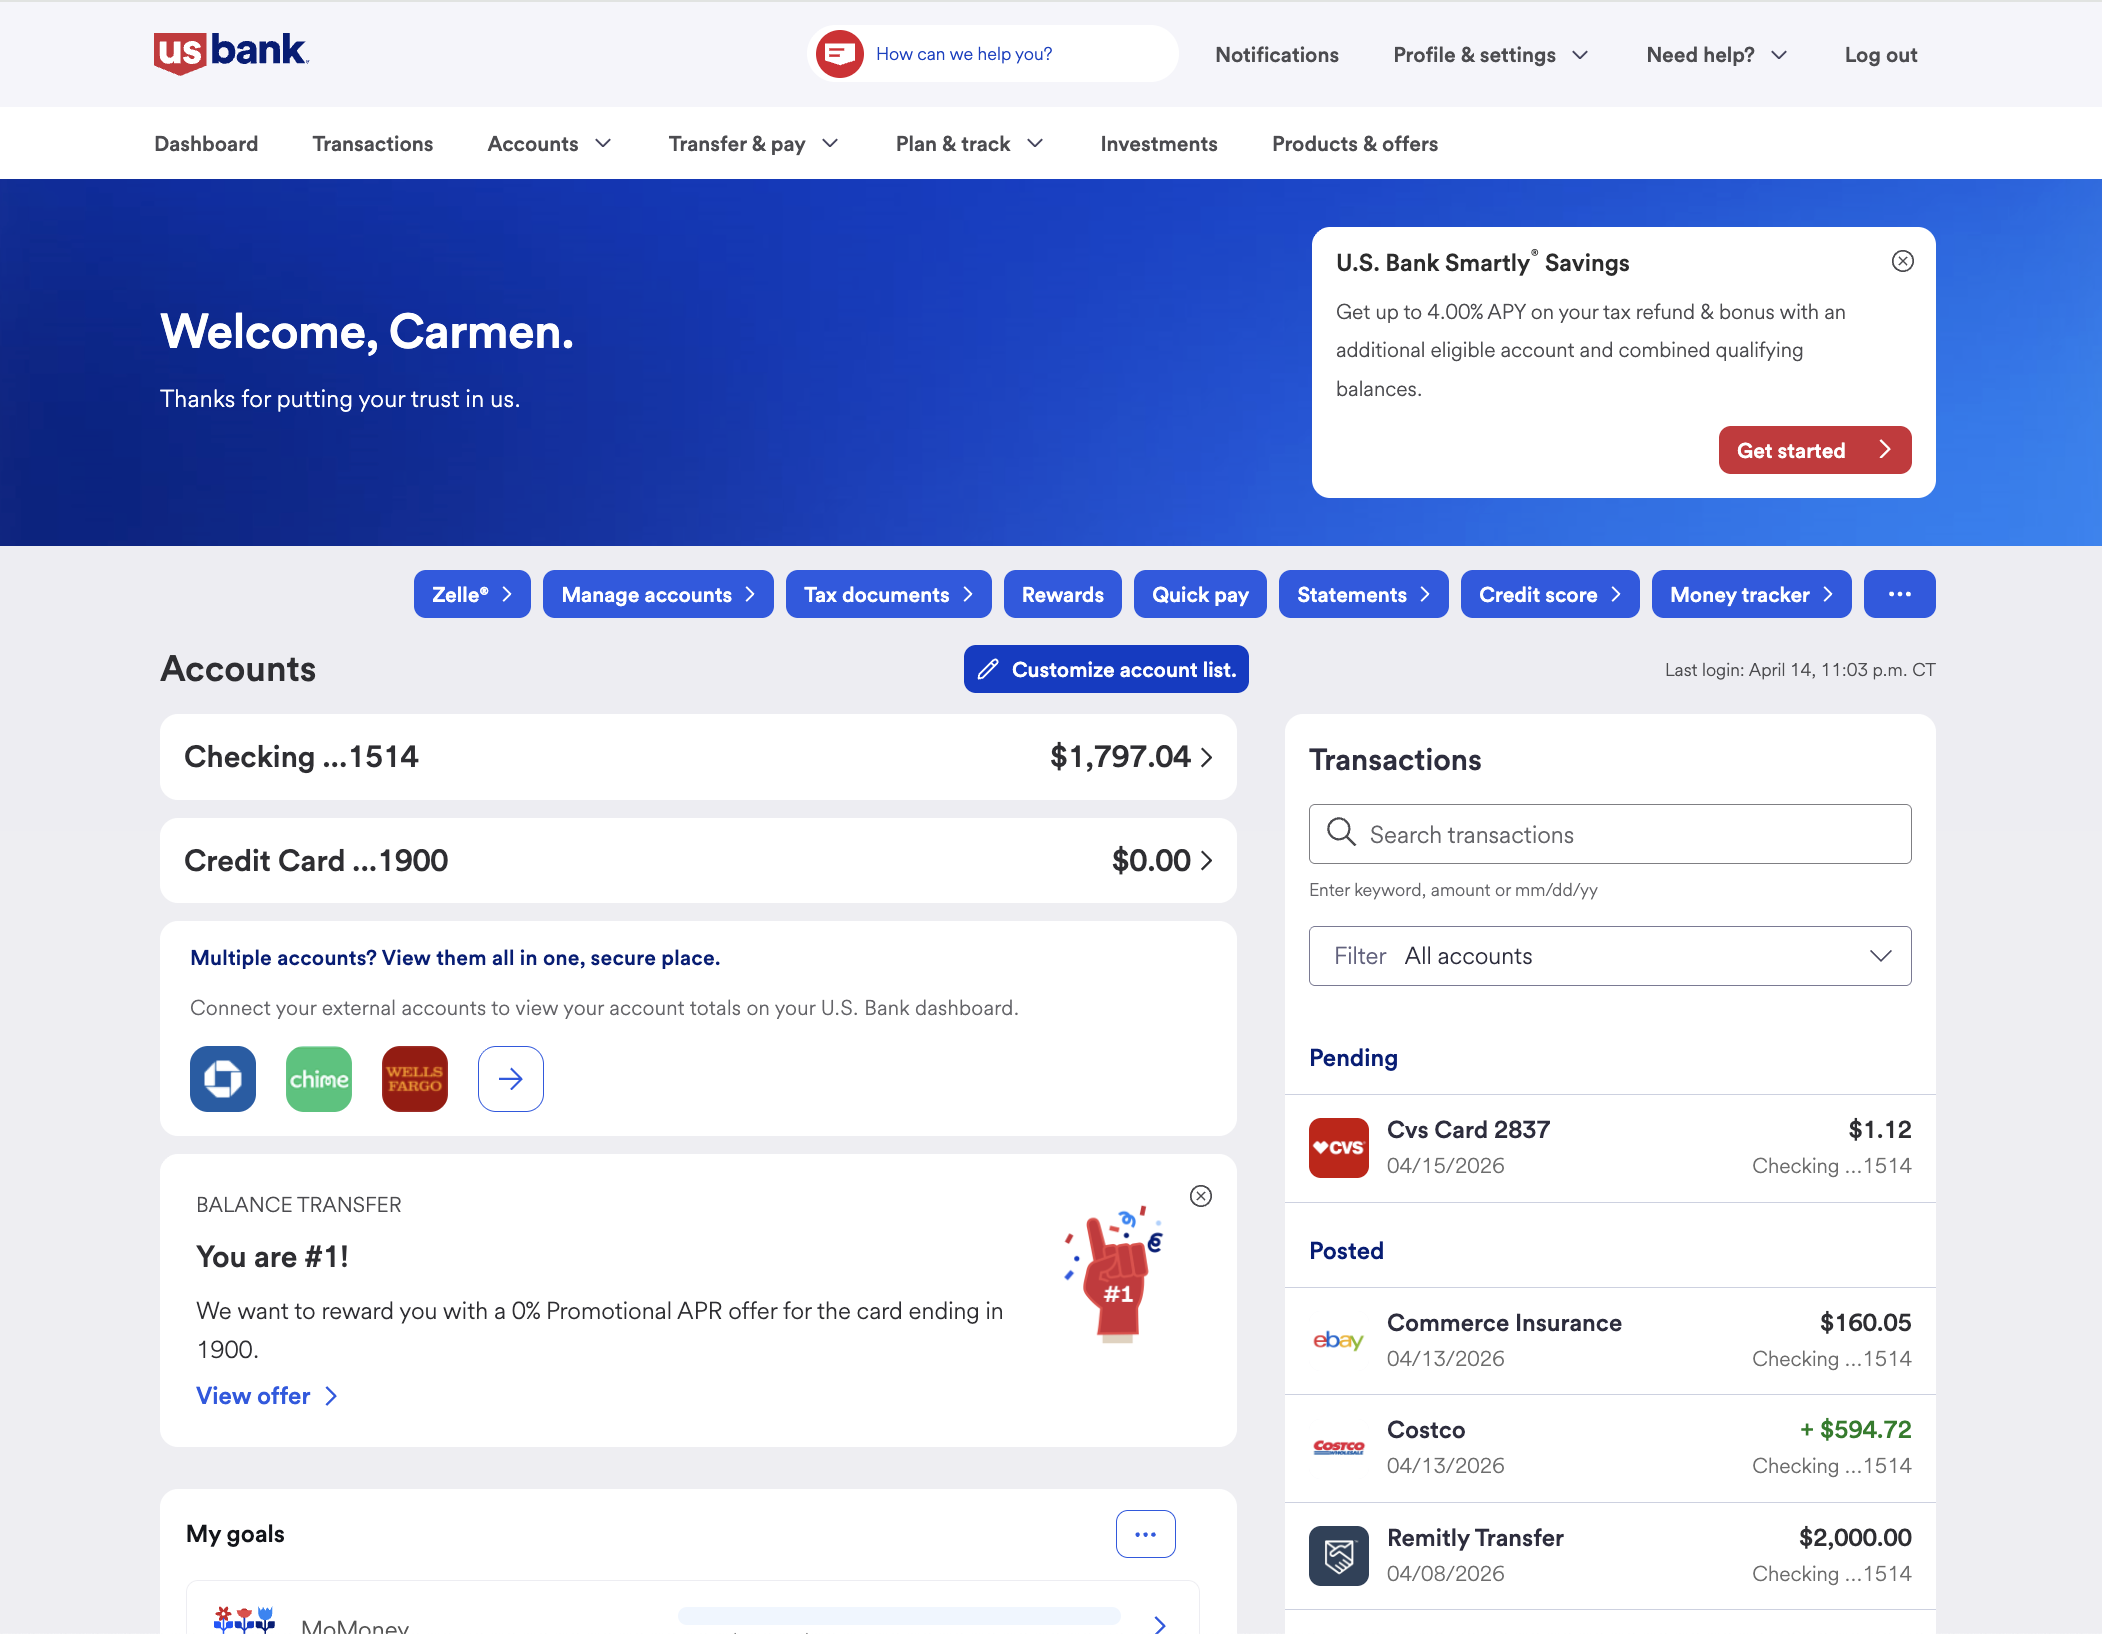
Task: Close the Balance Transfer offer
Action: [x=1200, y=1197]
